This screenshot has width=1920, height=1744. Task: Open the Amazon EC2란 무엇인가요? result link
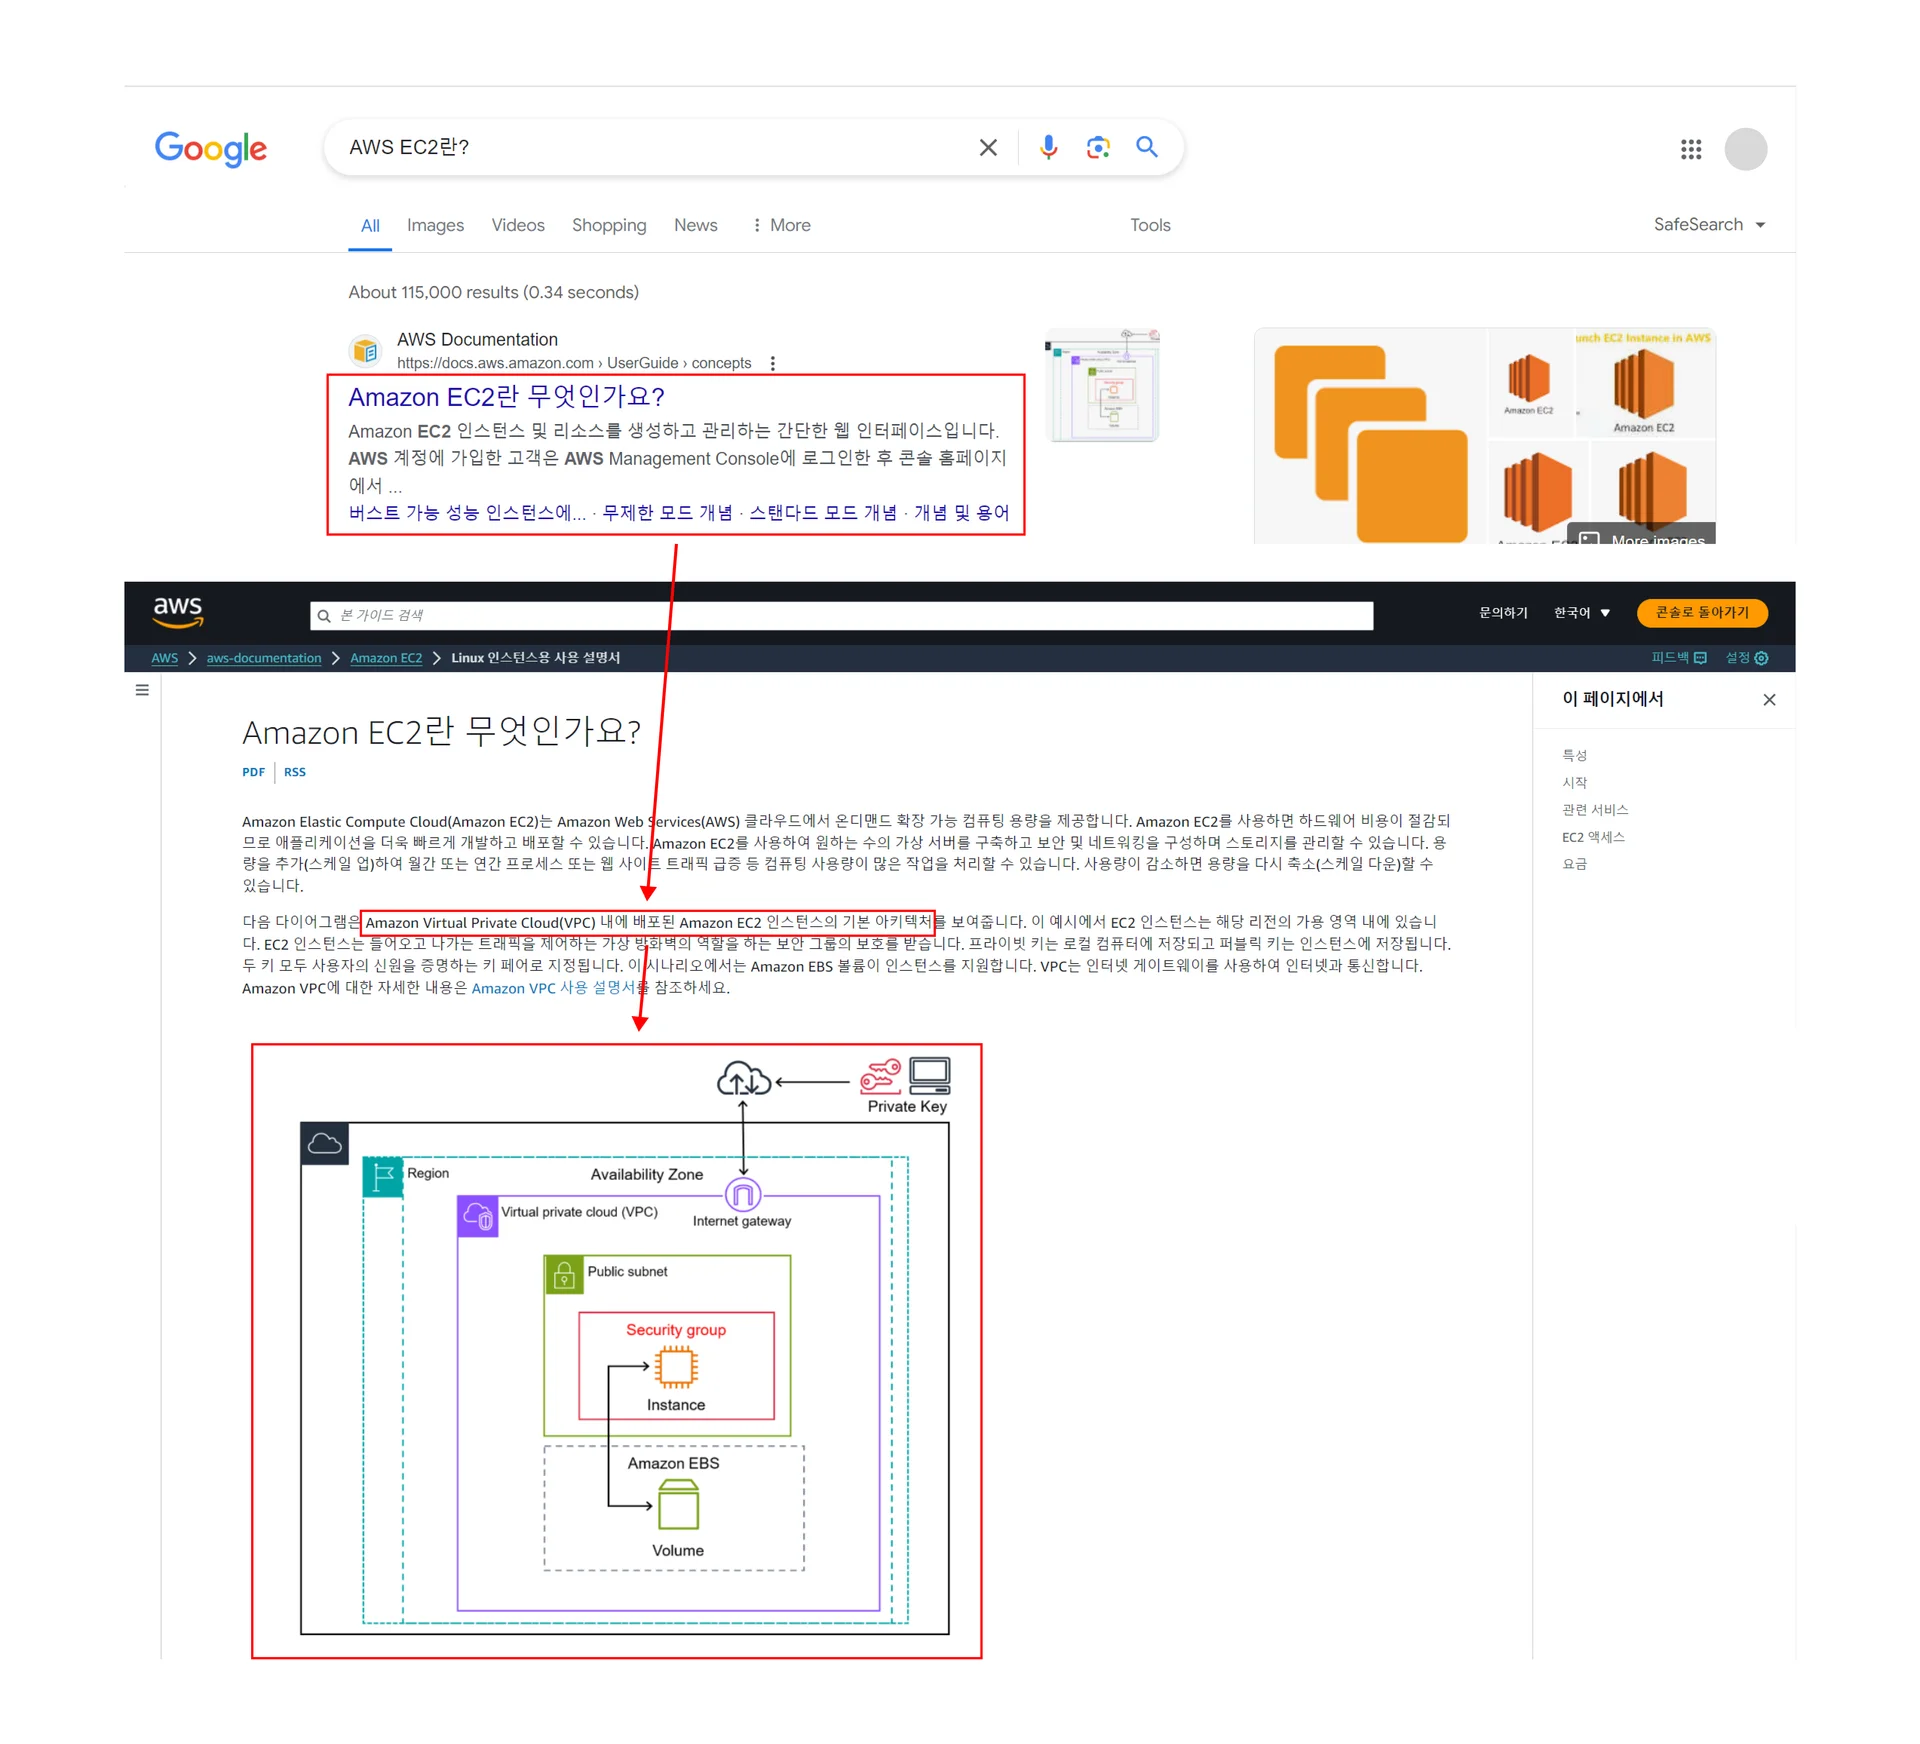506,397
